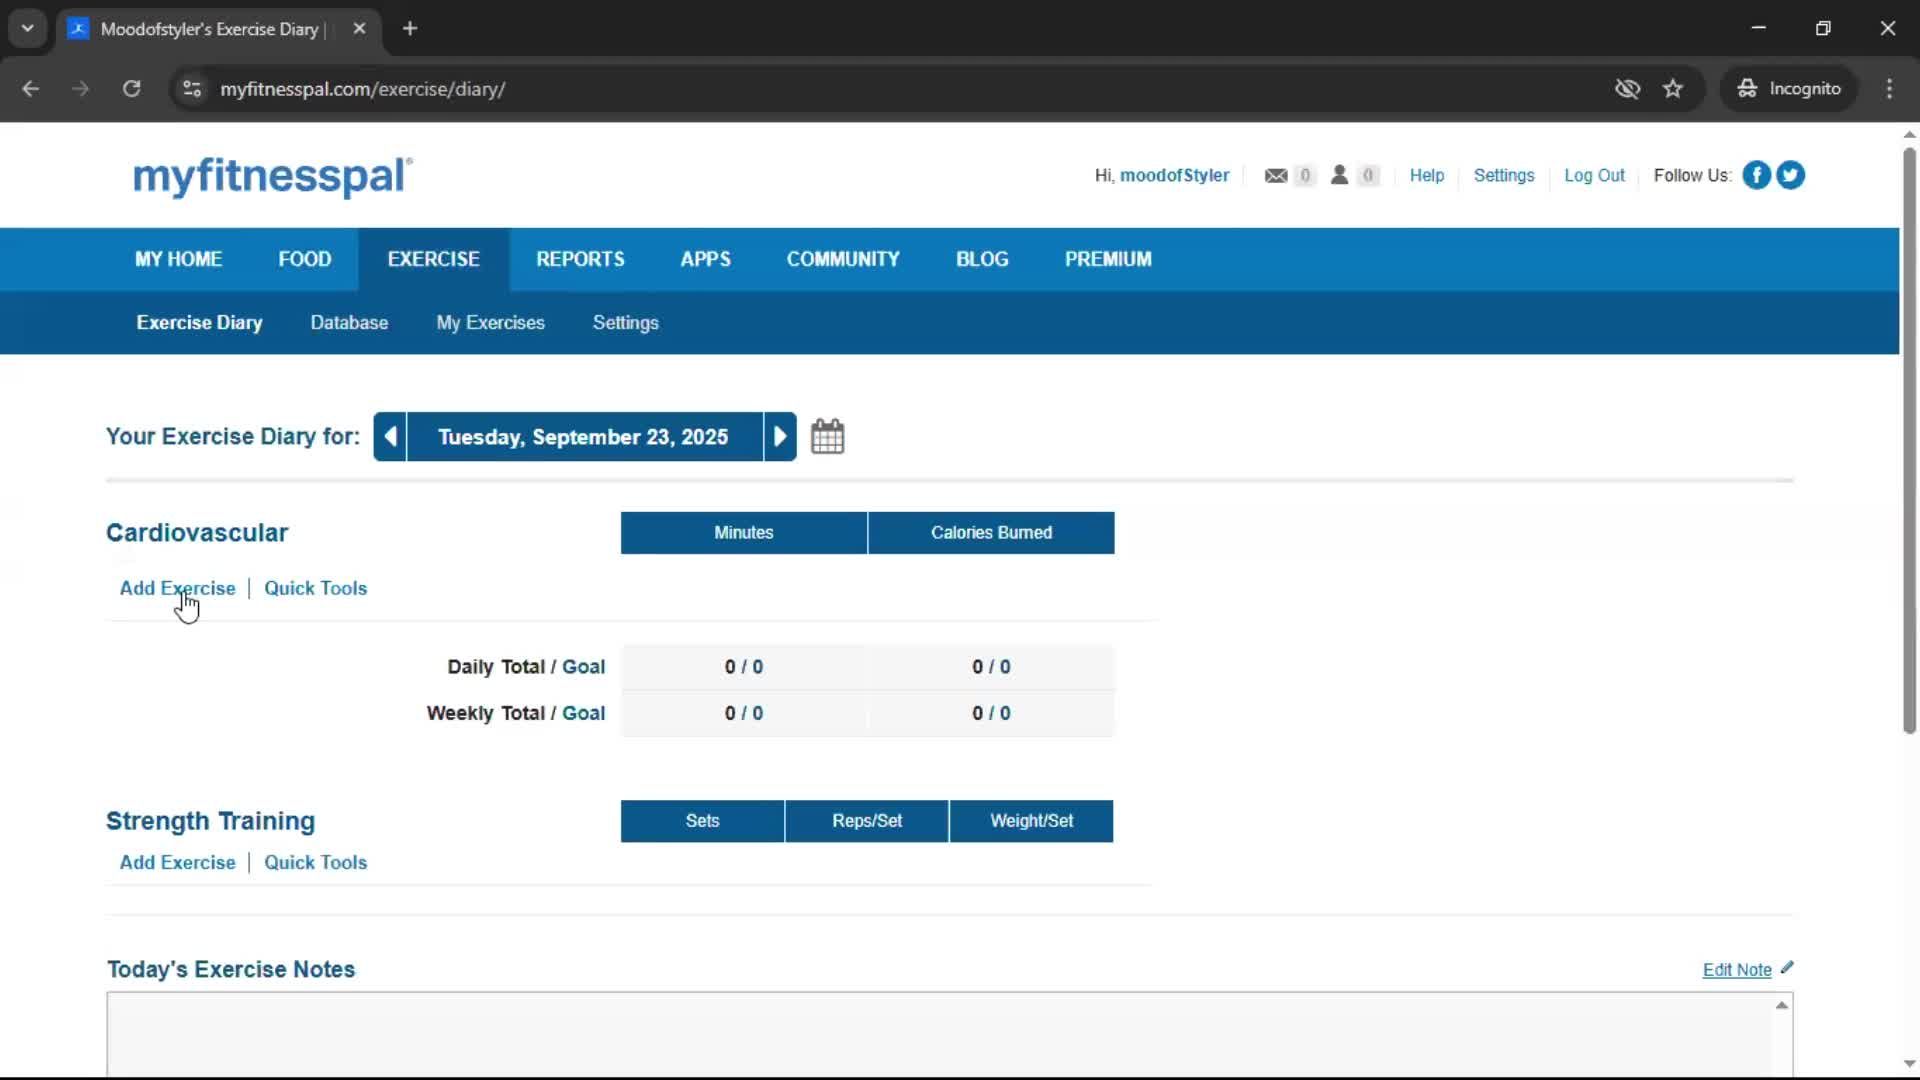Click Add Exercise under Strength Training

click(178, 862)
